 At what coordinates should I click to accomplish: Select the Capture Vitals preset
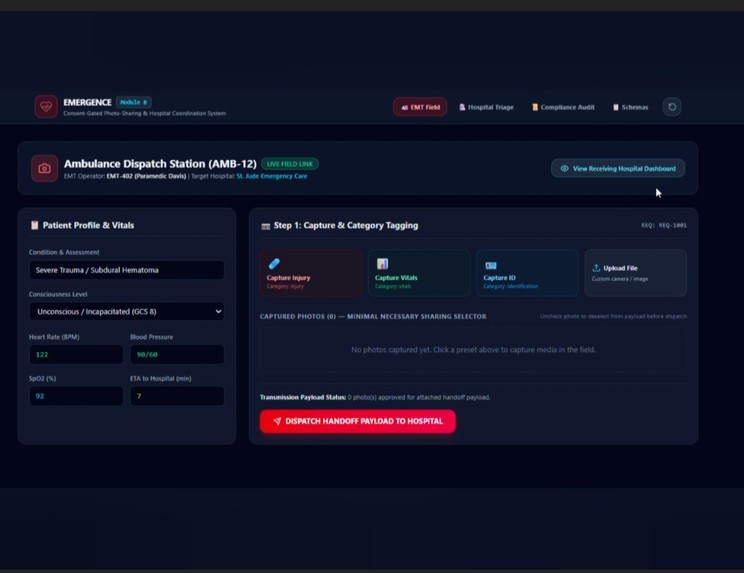(419, 273)
